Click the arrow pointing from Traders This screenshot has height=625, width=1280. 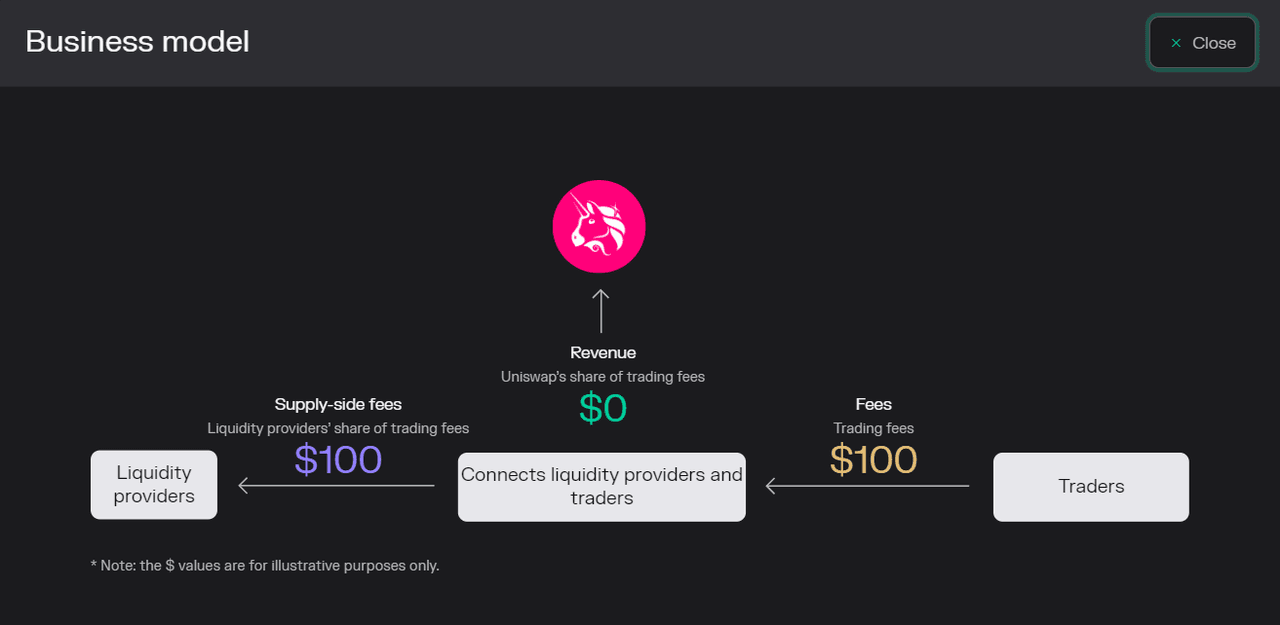[x=867, y=486]
